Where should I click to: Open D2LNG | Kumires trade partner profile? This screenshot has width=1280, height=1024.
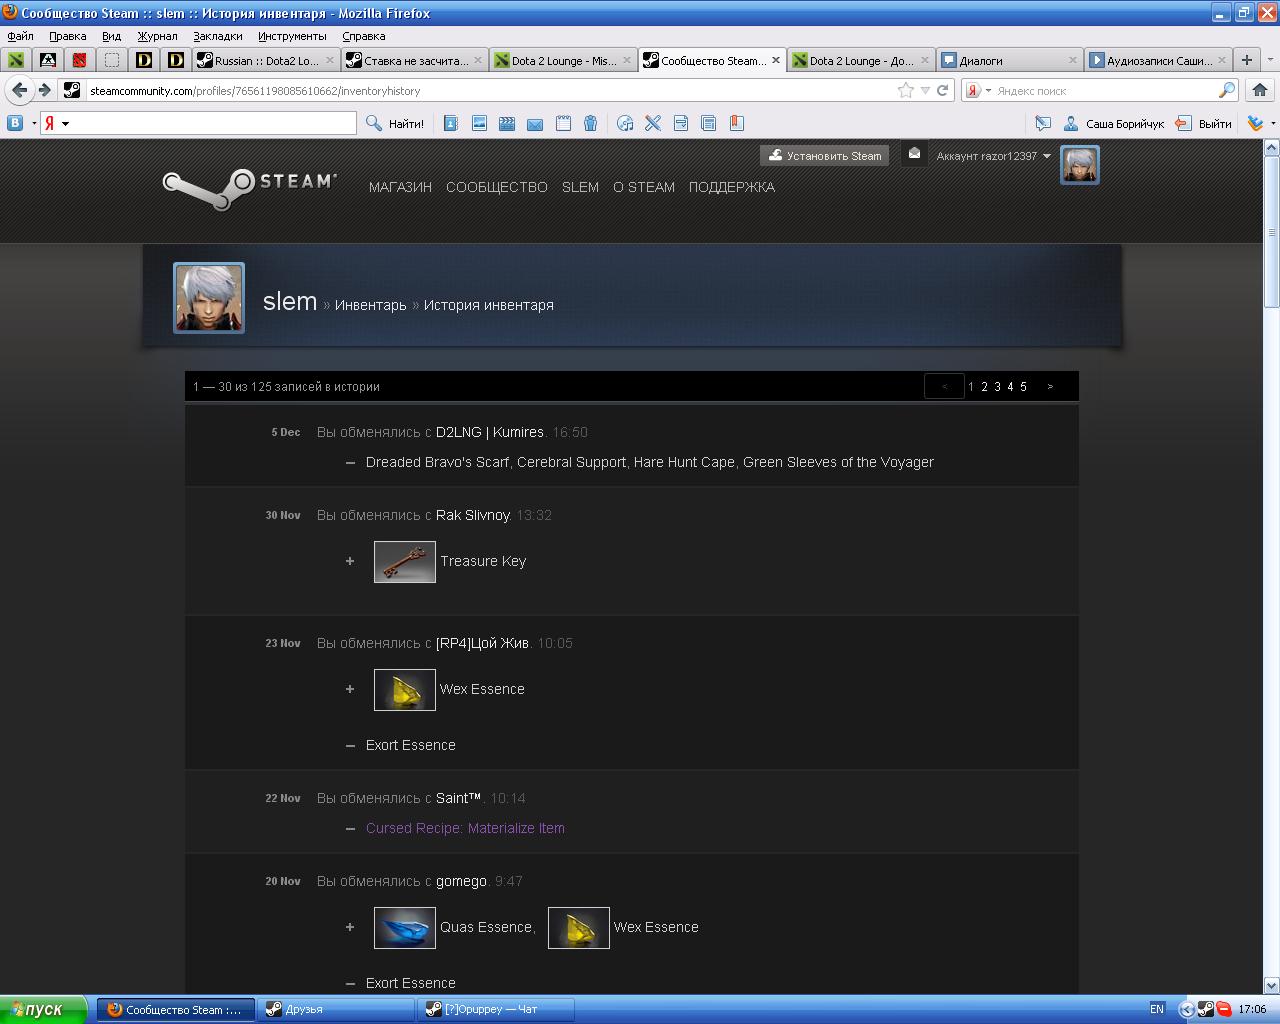pyautogui.click(x=490, y=432)
